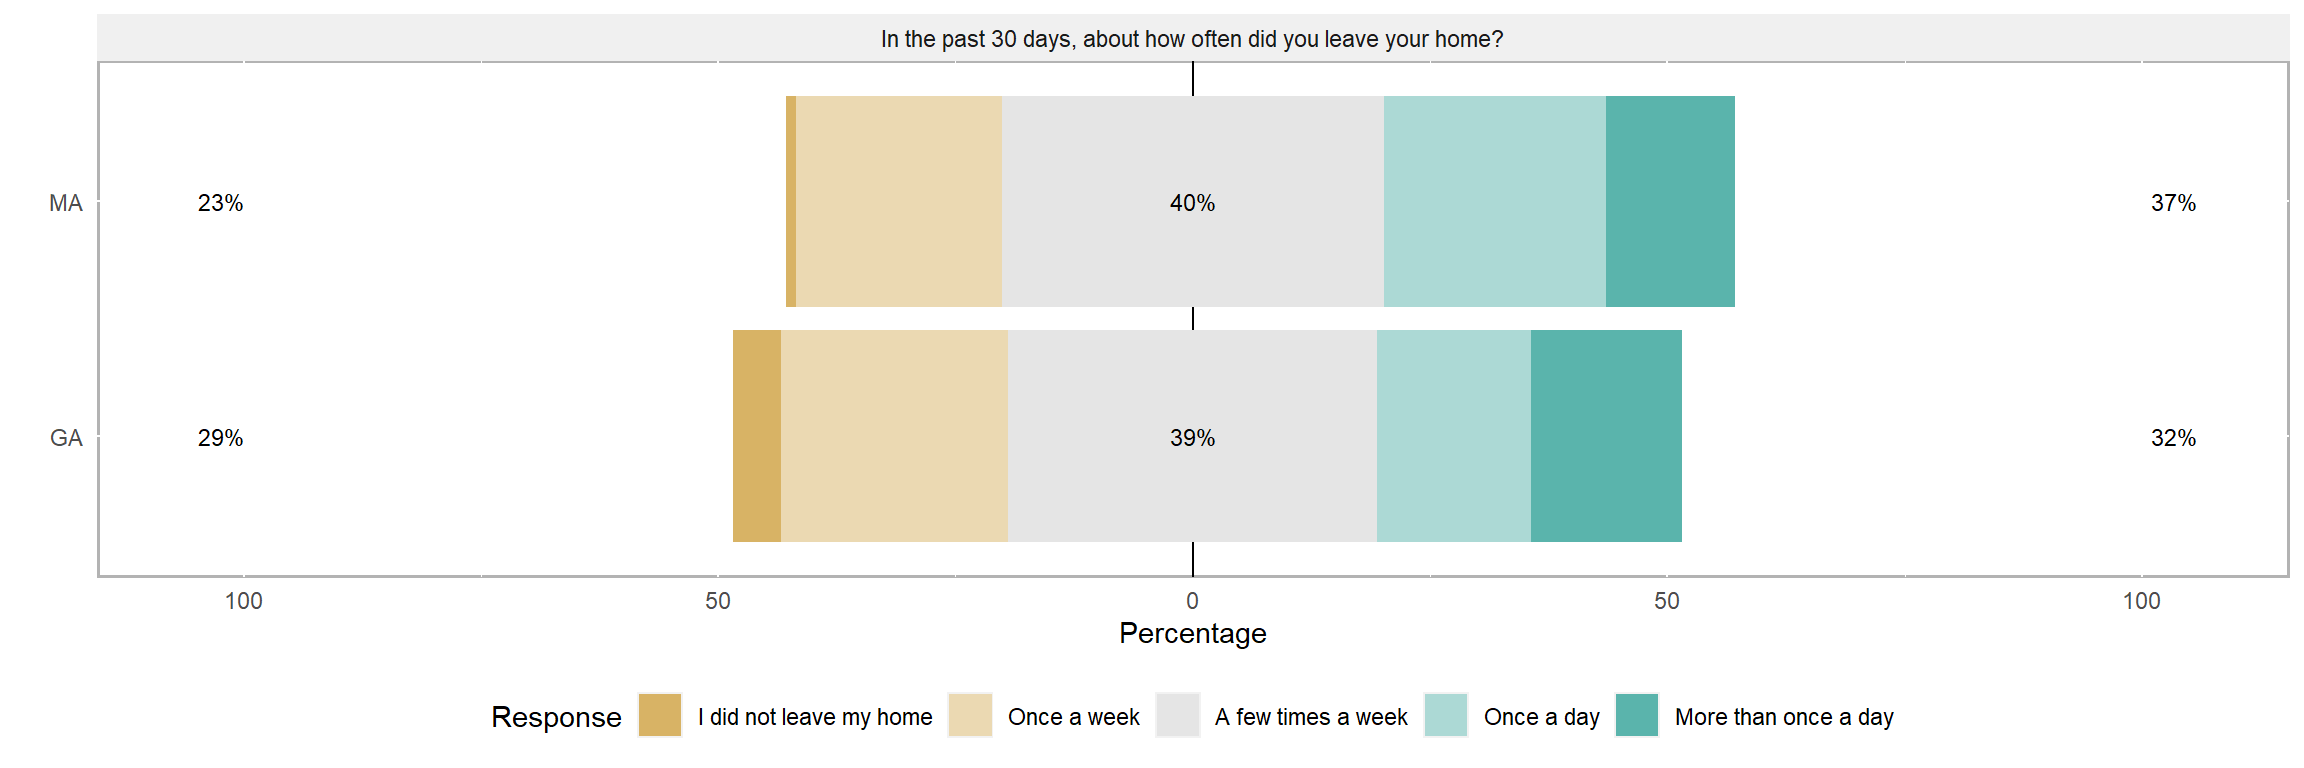Click the 'Once a day' legend swatch
2304x768 pixels.
[x=1445, y=715]
